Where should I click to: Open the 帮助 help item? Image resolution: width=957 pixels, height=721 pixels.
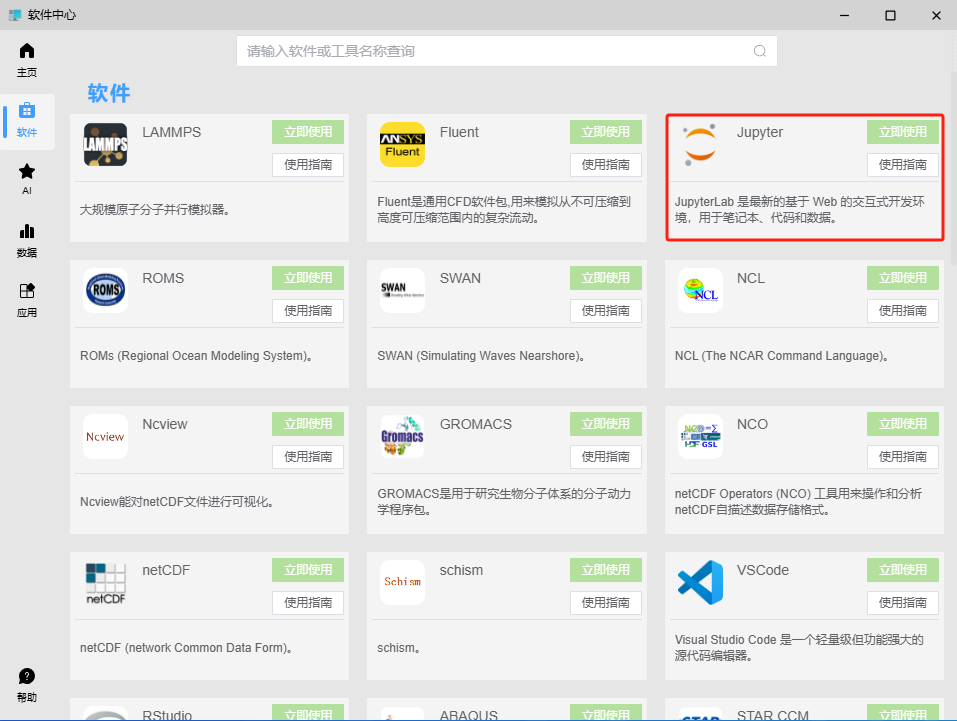click(x=27, y=684)
